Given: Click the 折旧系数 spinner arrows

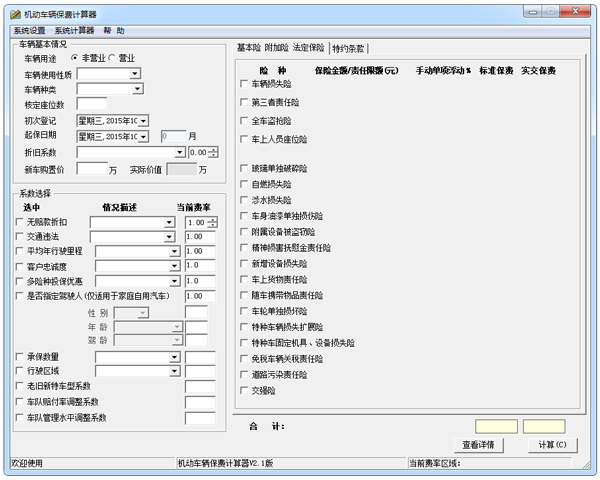Looking at the screenshot, I should (x=214, y=152).
